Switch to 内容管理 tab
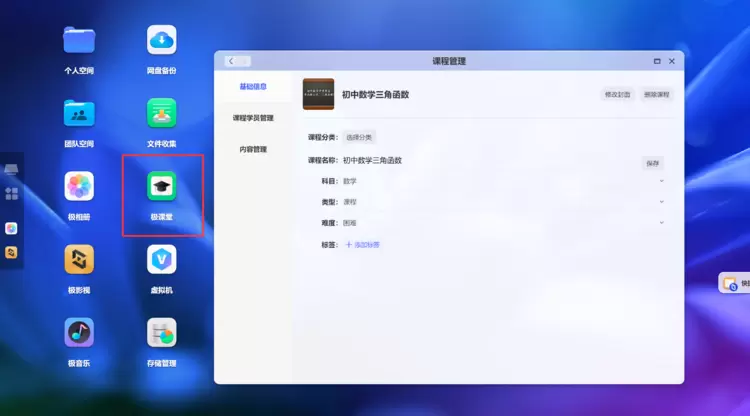750x416 pixels. pyautogui.click(x=253, y=149)
